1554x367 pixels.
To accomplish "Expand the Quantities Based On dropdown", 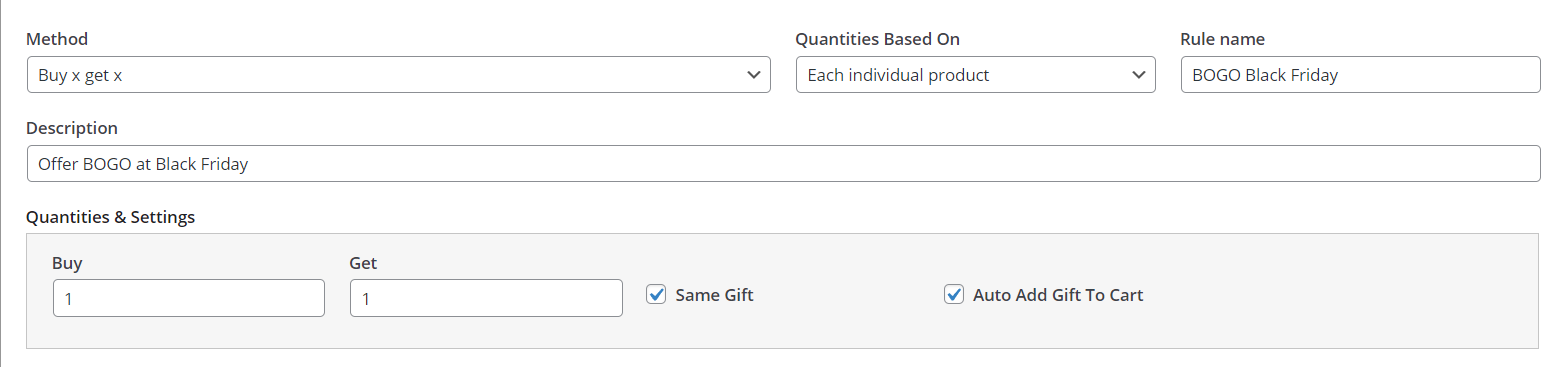I will coord(975,75).
